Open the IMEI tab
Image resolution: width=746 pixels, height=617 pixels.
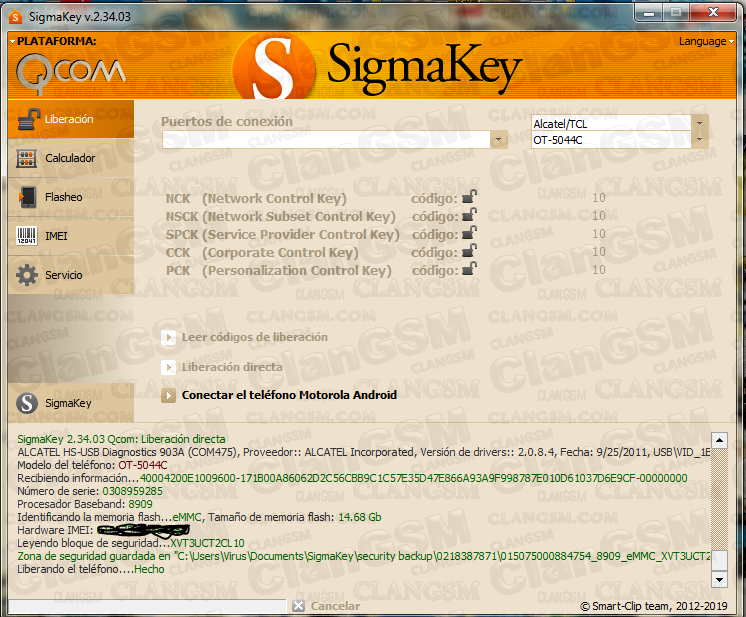point(71,236)
